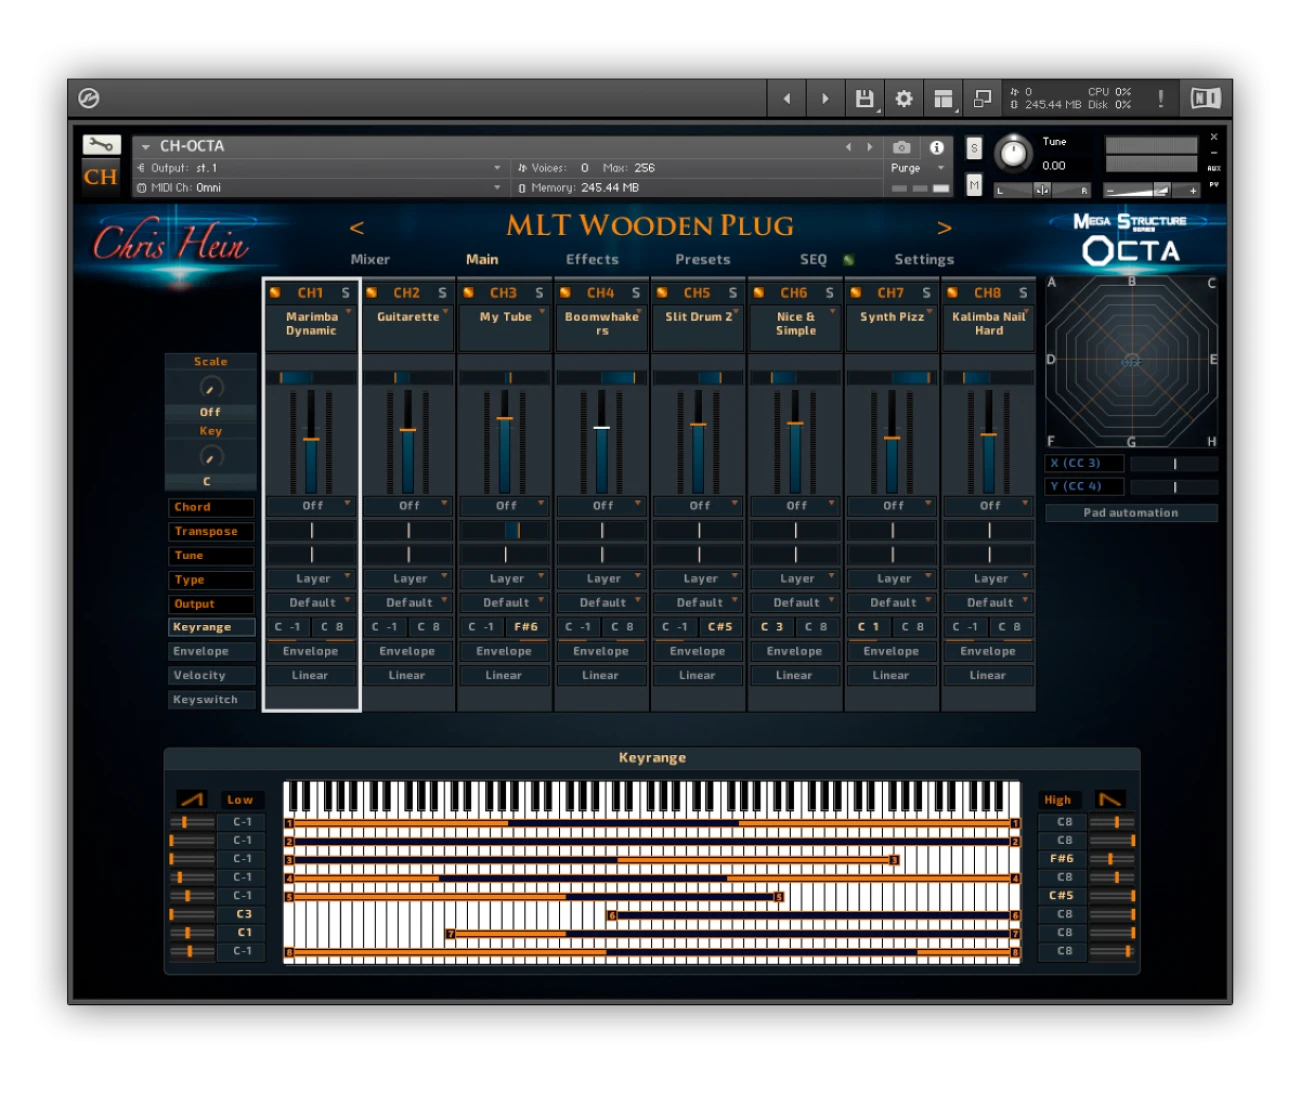Image resolution: width=1300 pixels, height=1093 pixels.
Task: Go to next instrument with right arrow in top toolbar
Action: [825, 98]
